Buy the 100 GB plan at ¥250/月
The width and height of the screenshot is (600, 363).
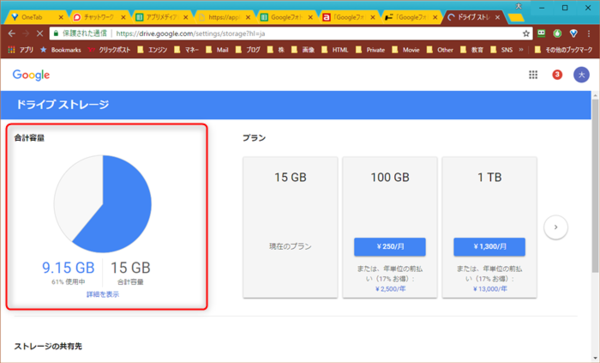click(390, 247)
